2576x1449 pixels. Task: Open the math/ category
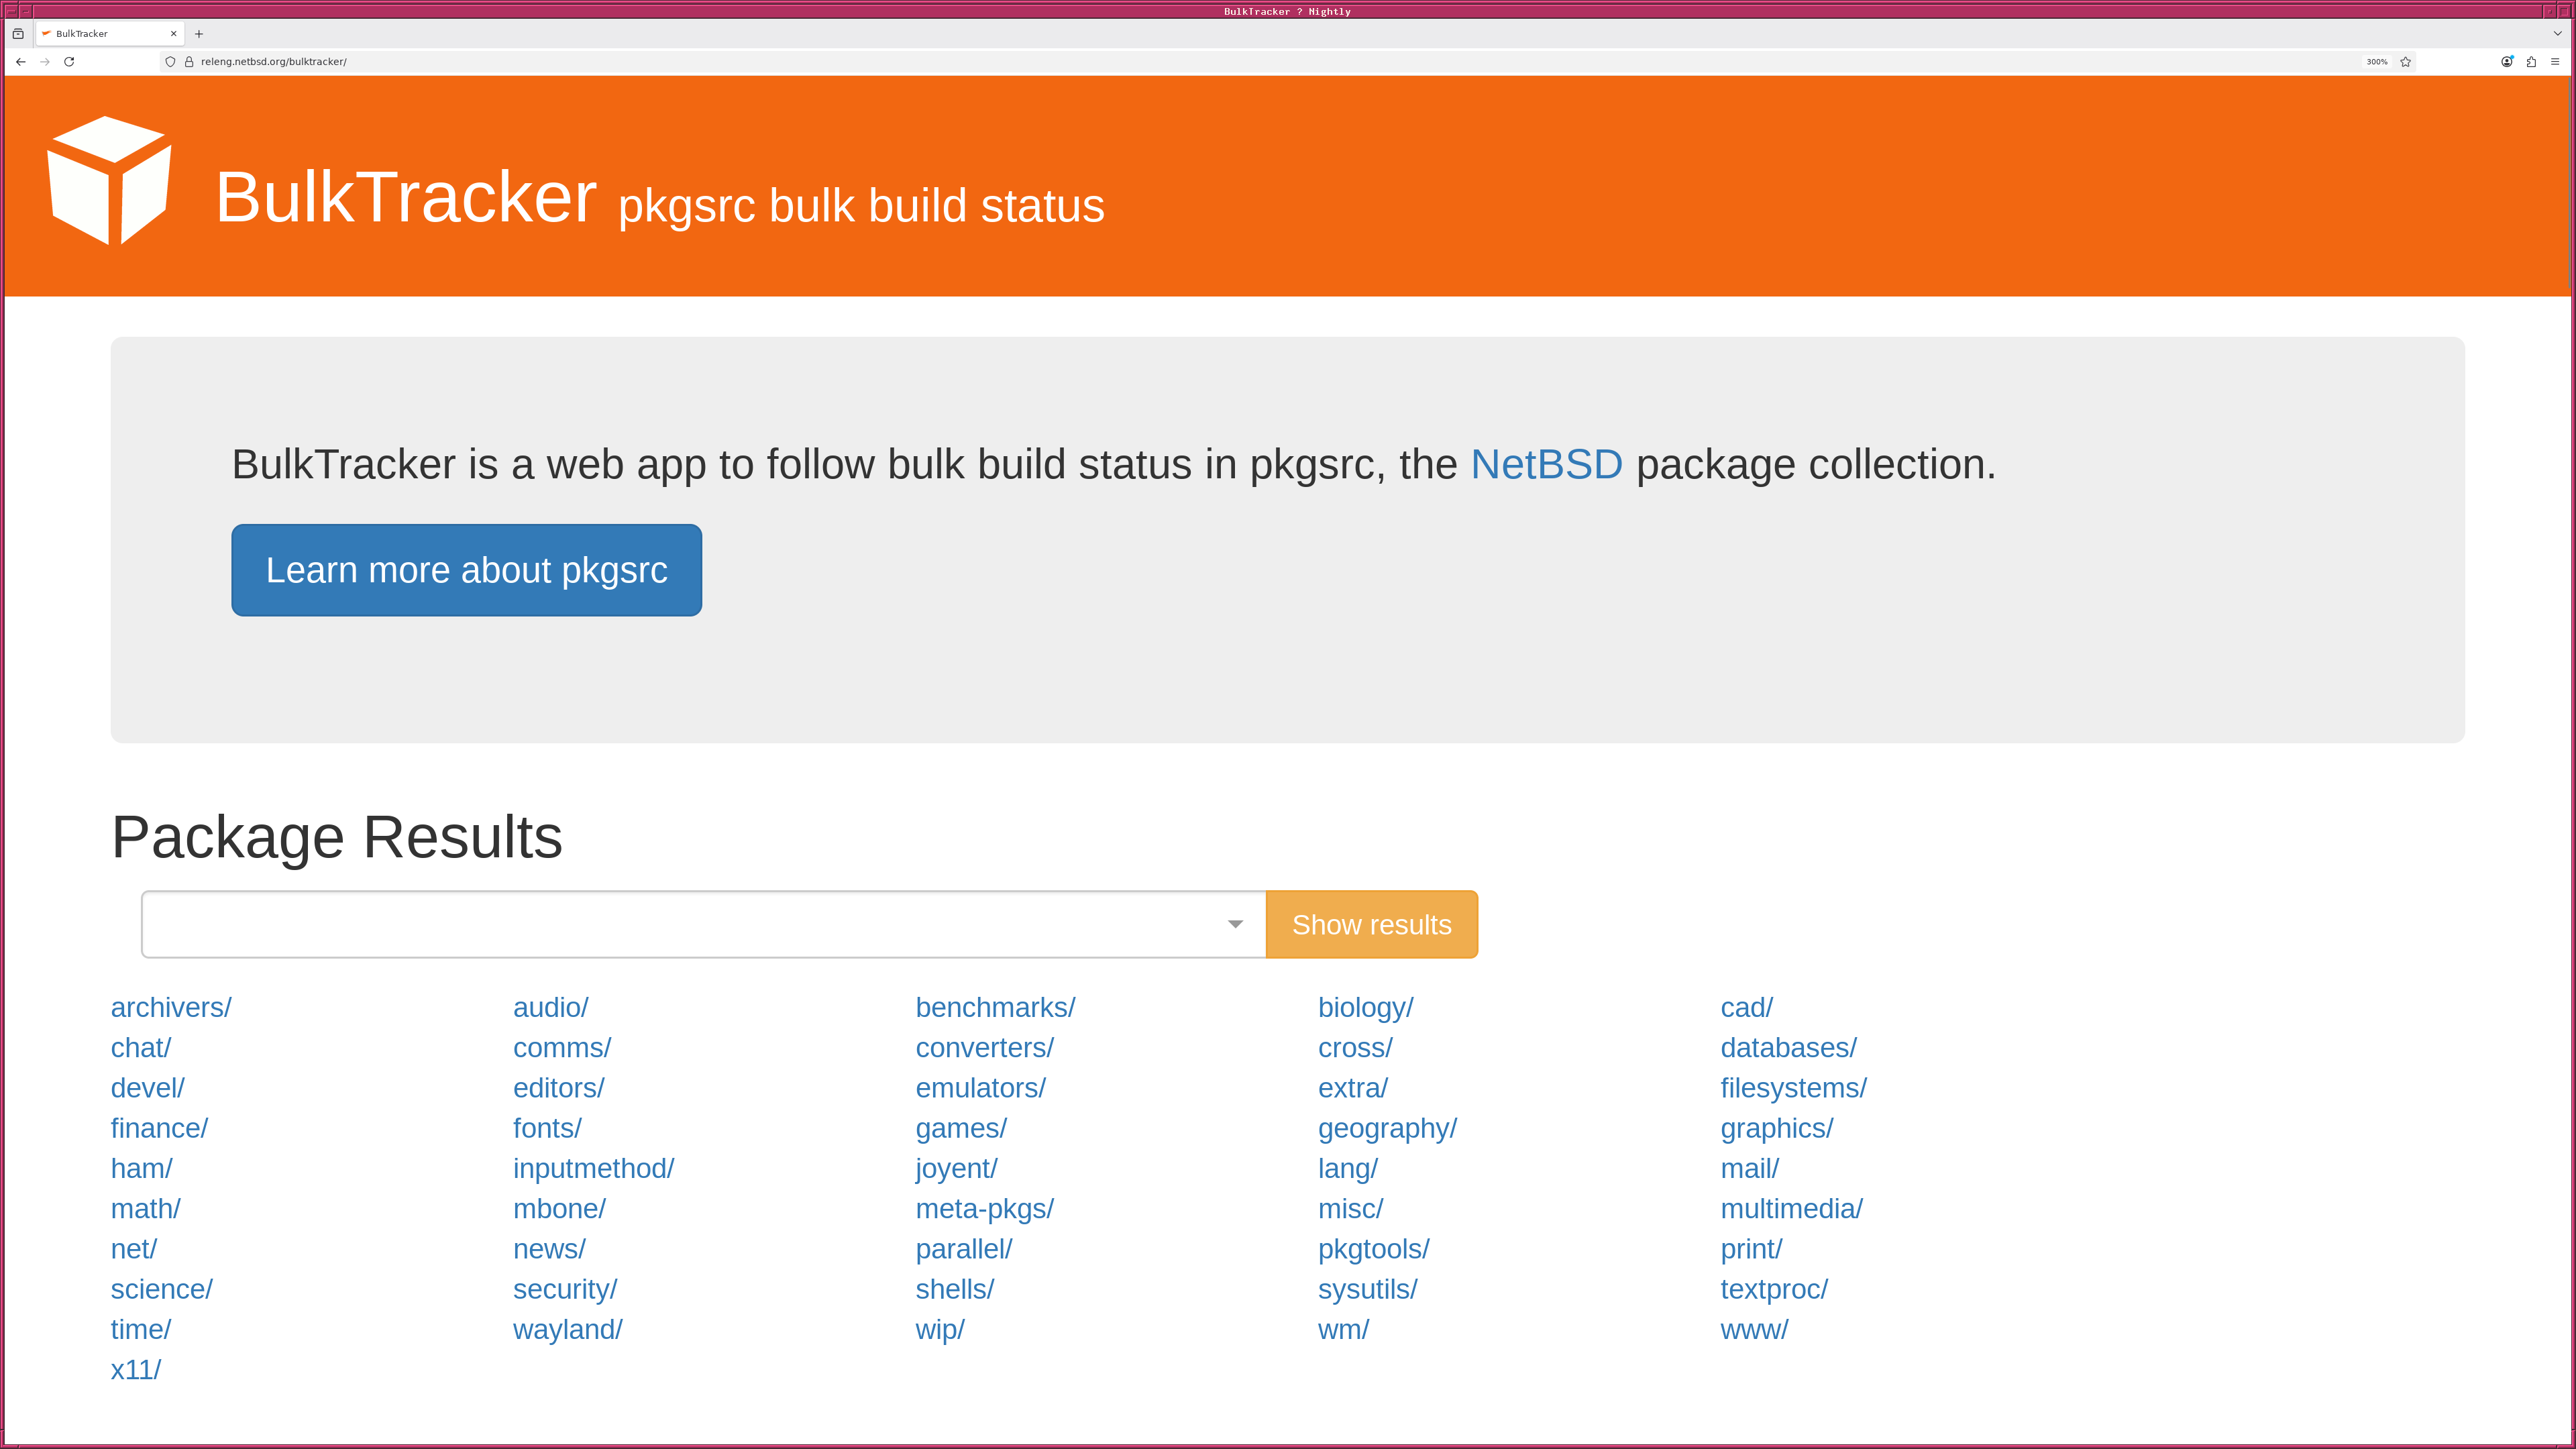[146, 1209]
